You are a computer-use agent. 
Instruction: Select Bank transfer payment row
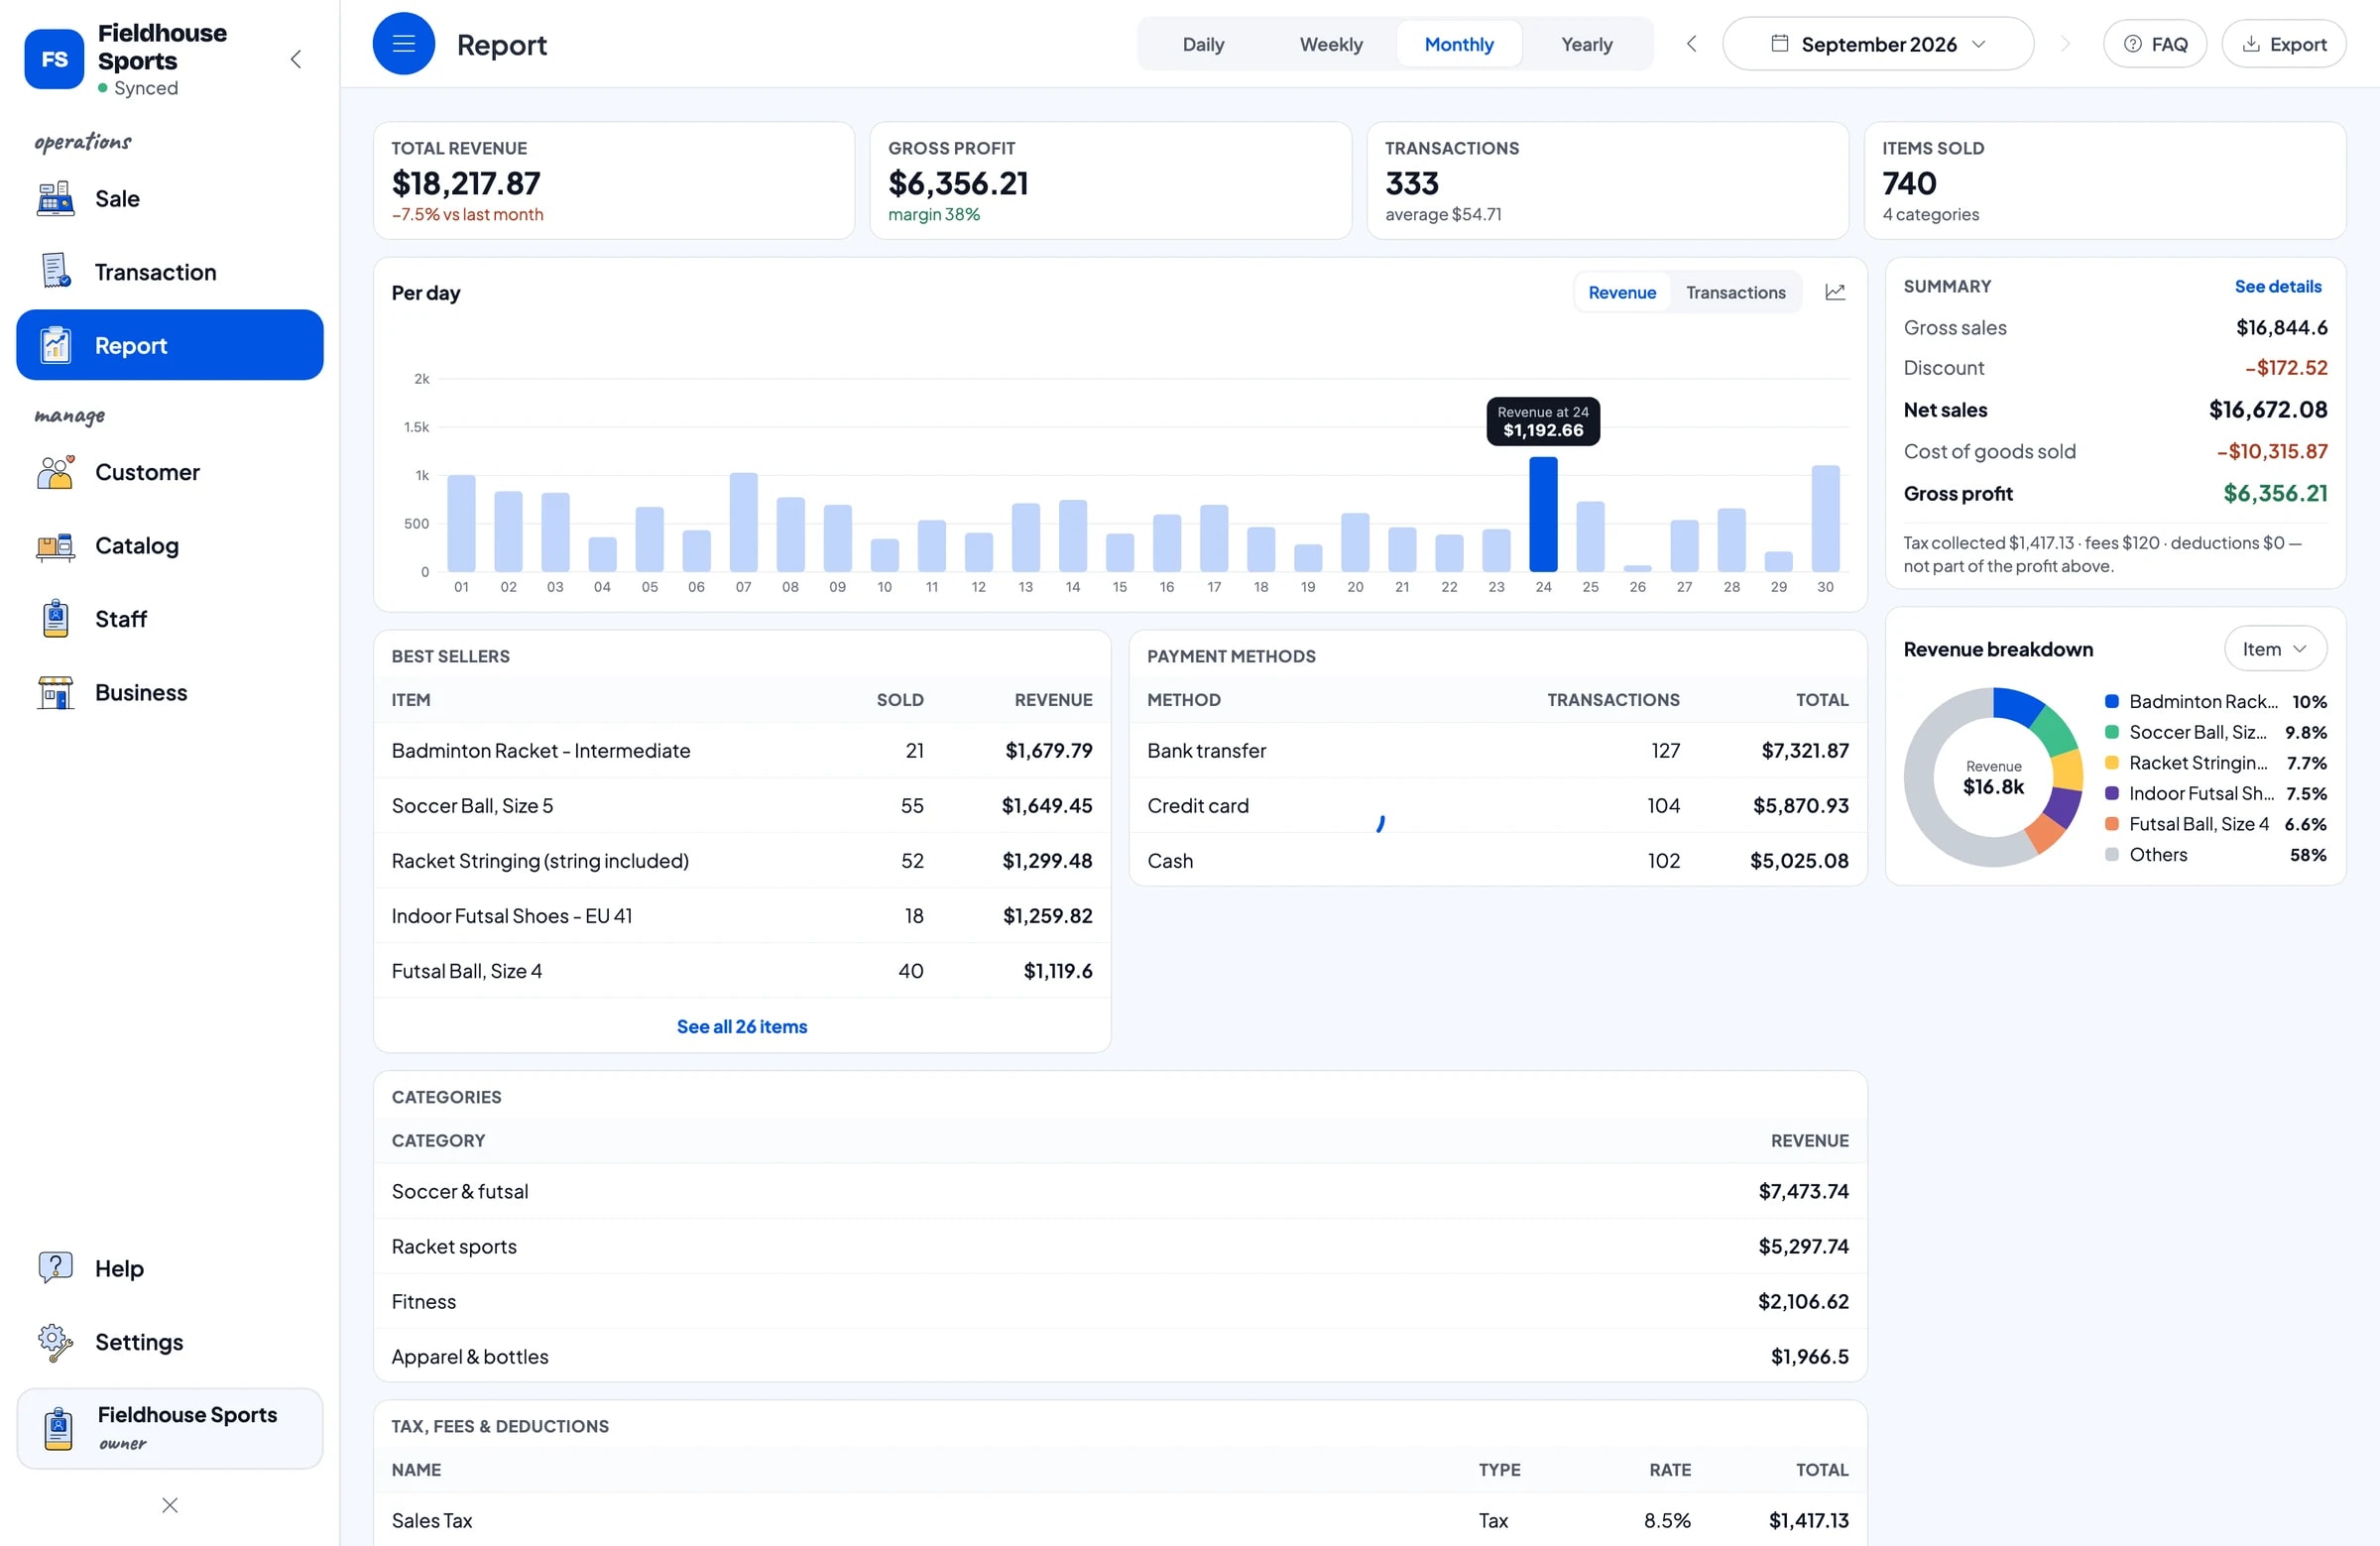[1498, 750]
